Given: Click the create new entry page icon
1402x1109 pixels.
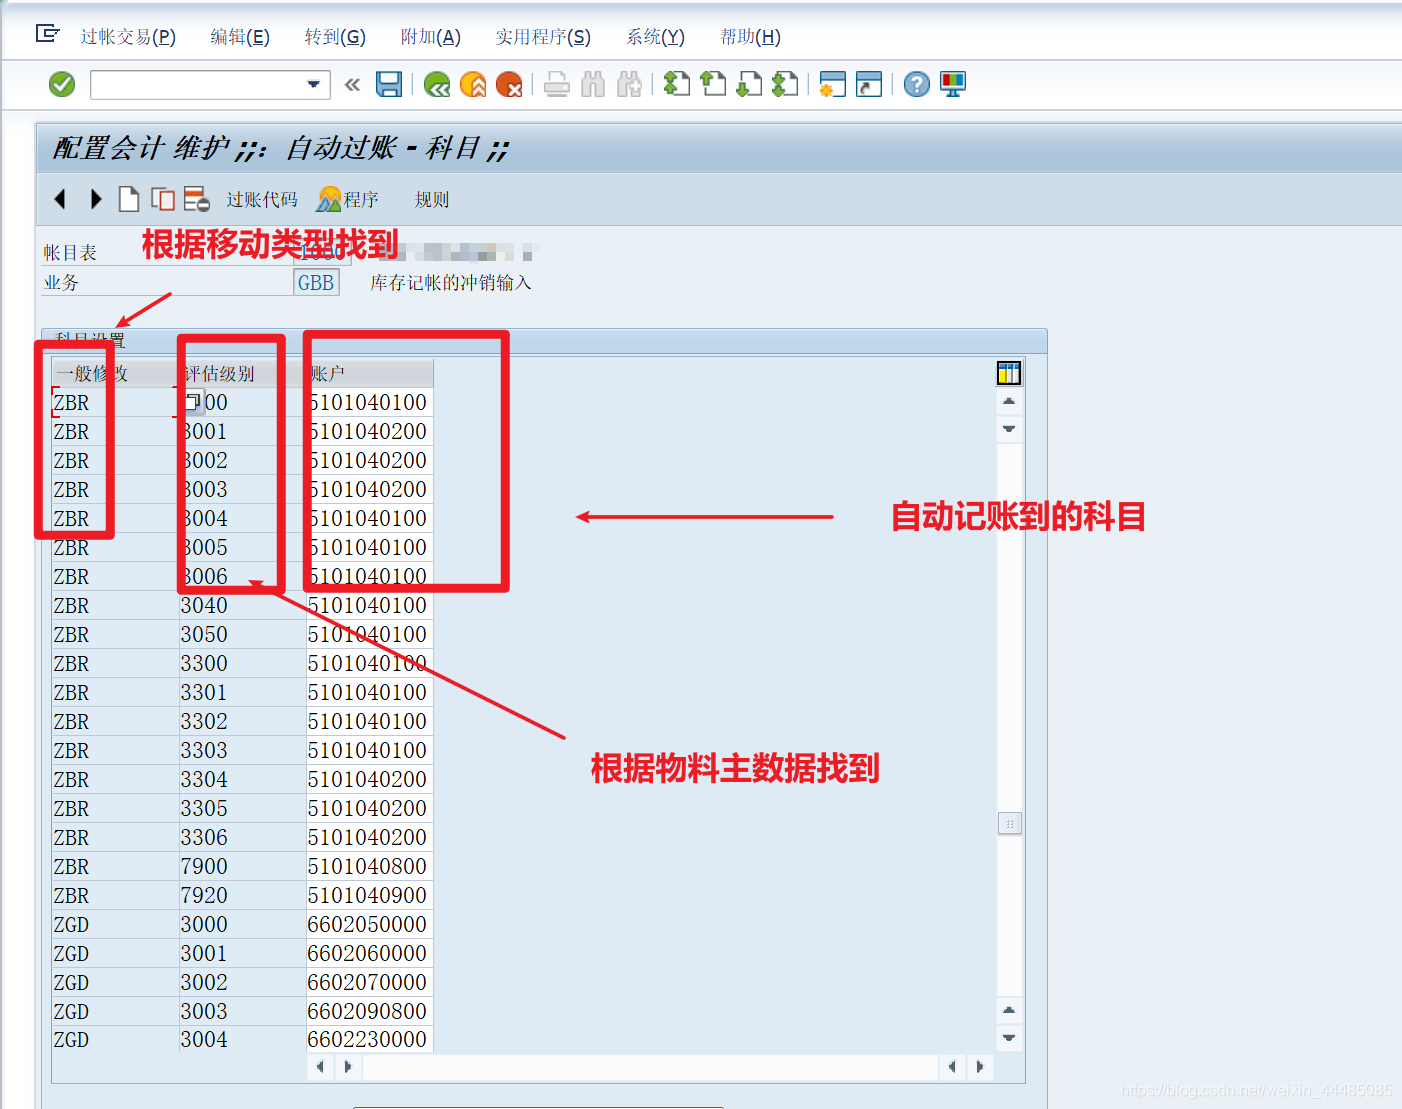Looking at the screenshot, I should pyautogui.click(x=128, y=199).
